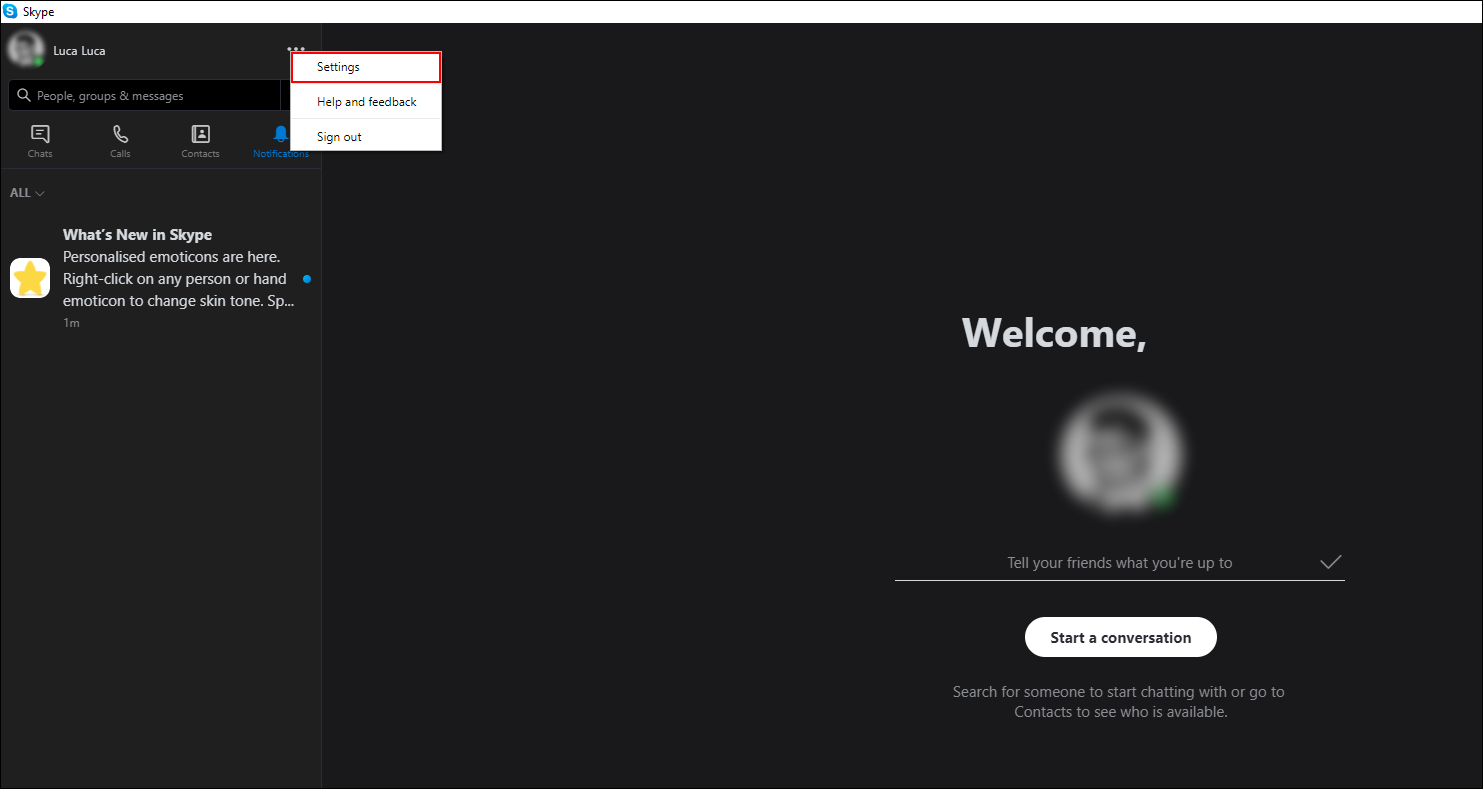The width and height of the screenshot is (1483, 789).
Task: Click the search magnifier icon
Action: tap(24, 96)
